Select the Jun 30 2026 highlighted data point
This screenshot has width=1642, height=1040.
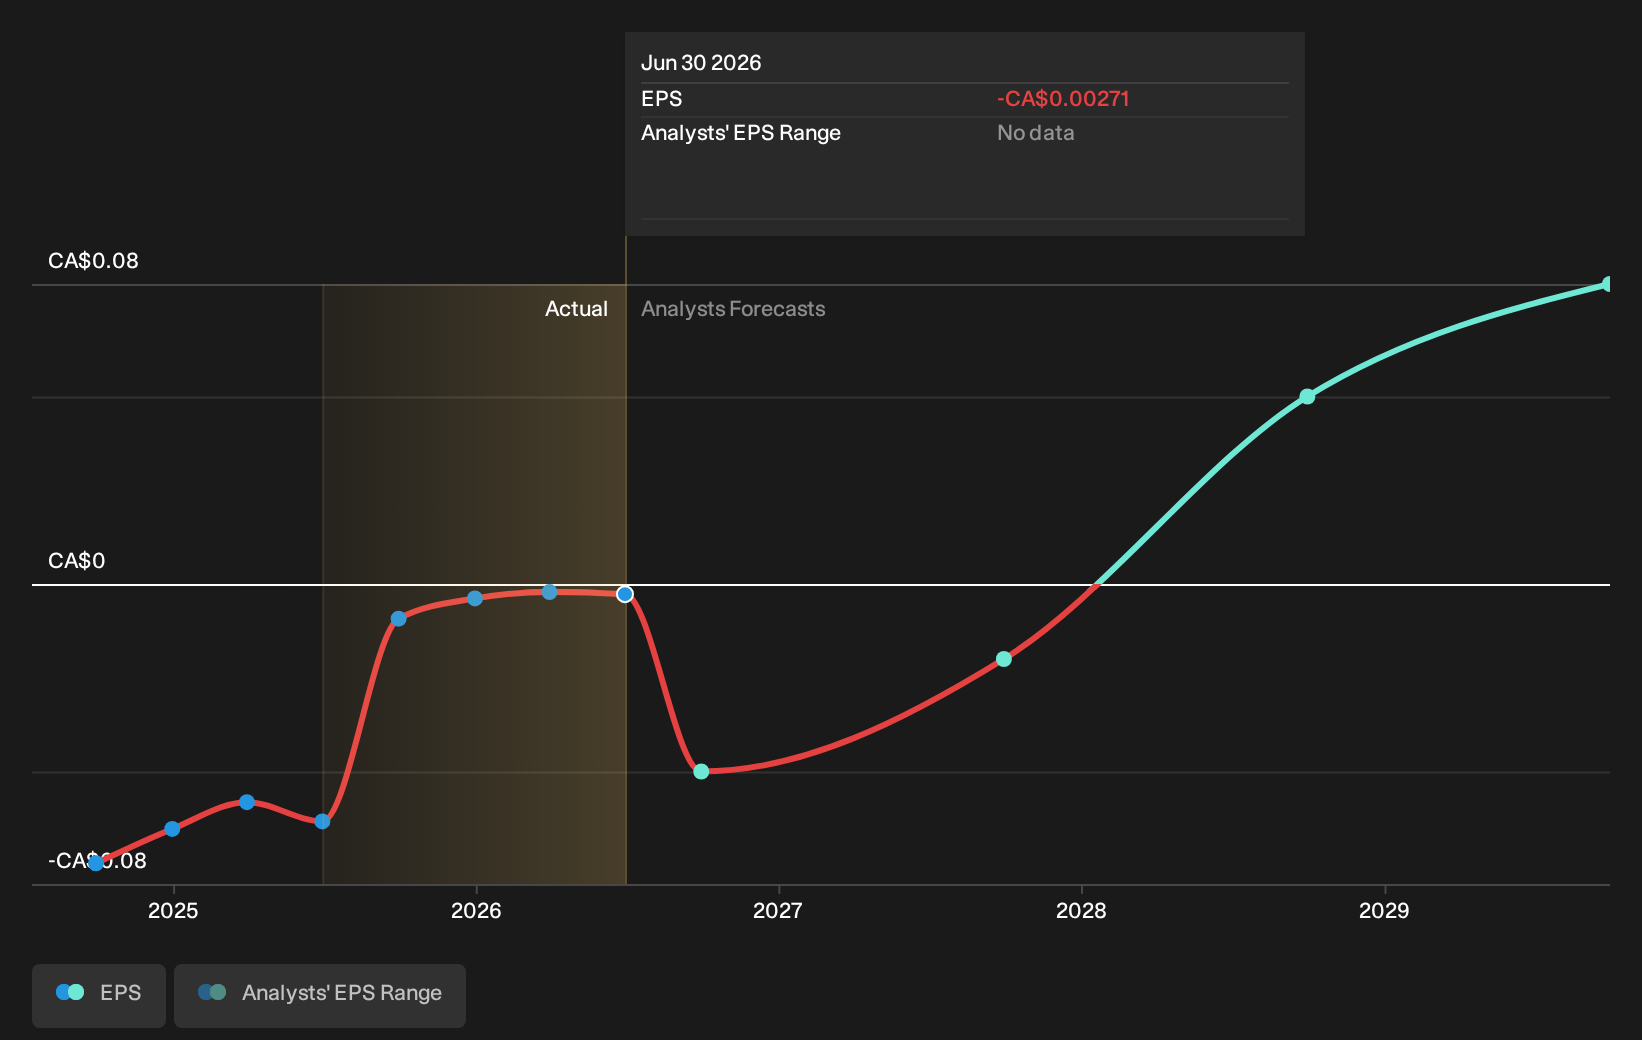(625, 594)
